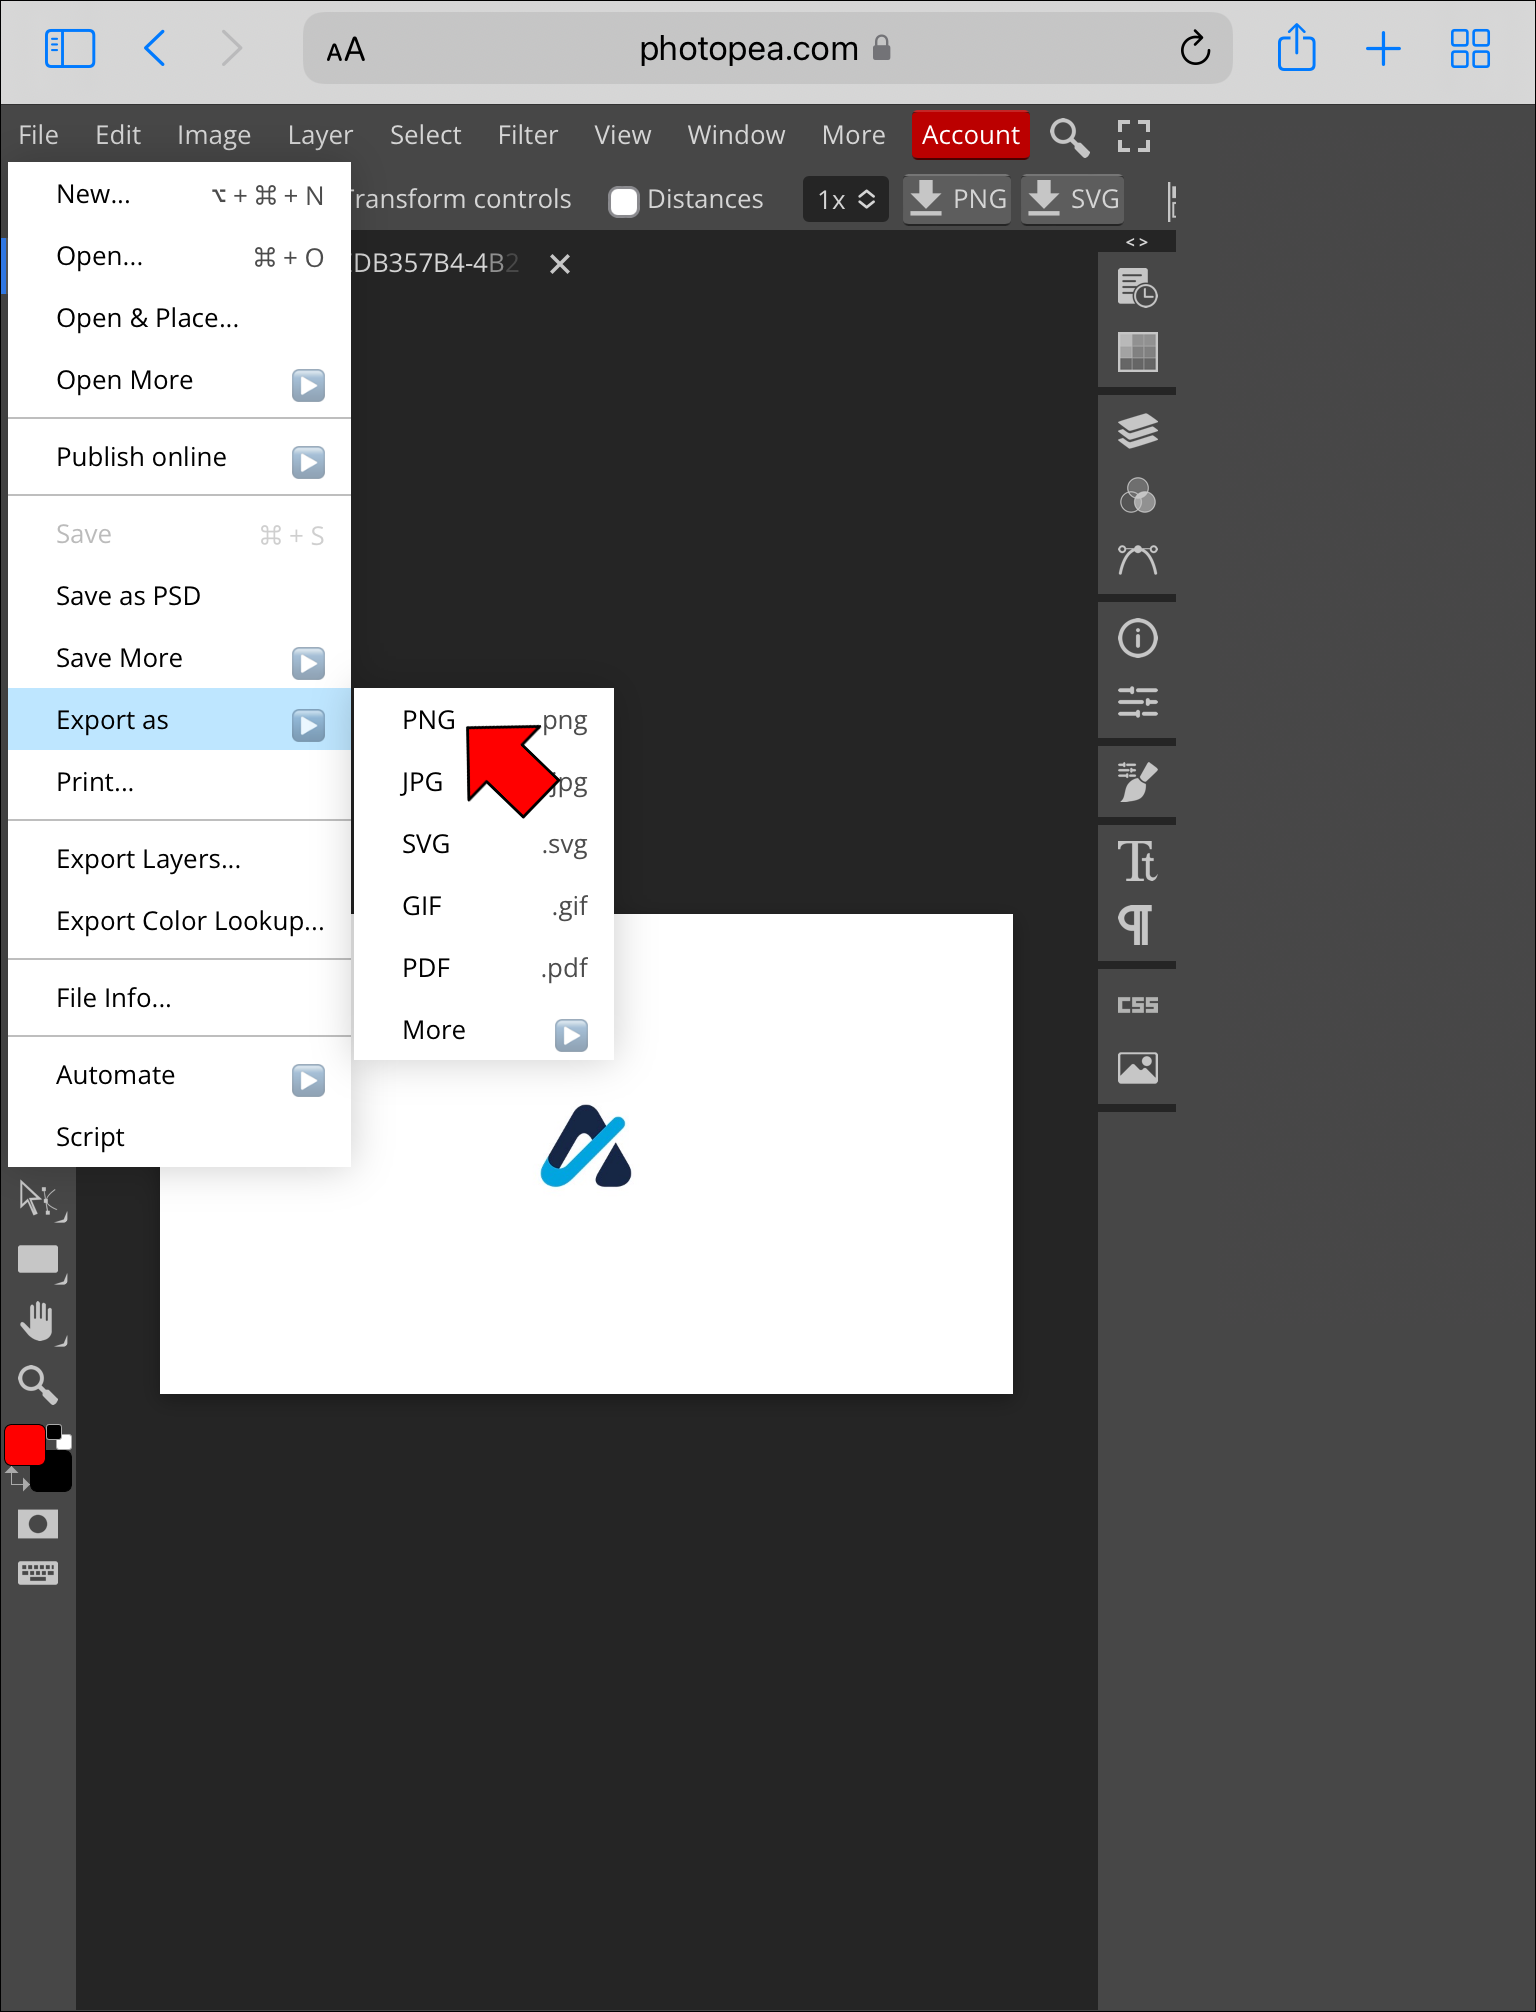Open the Paragraph panel icon
This screenshot has height=2012, width=1536.
click(1135, 925)
